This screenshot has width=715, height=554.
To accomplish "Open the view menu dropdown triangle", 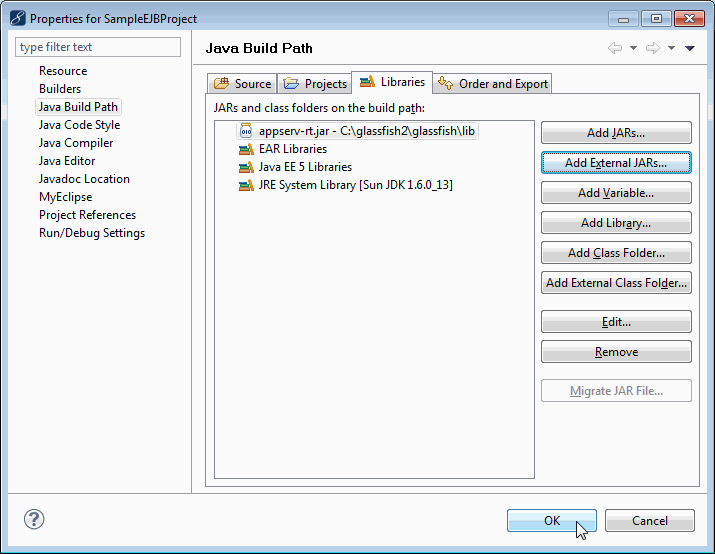I will (x=690, y=48).
